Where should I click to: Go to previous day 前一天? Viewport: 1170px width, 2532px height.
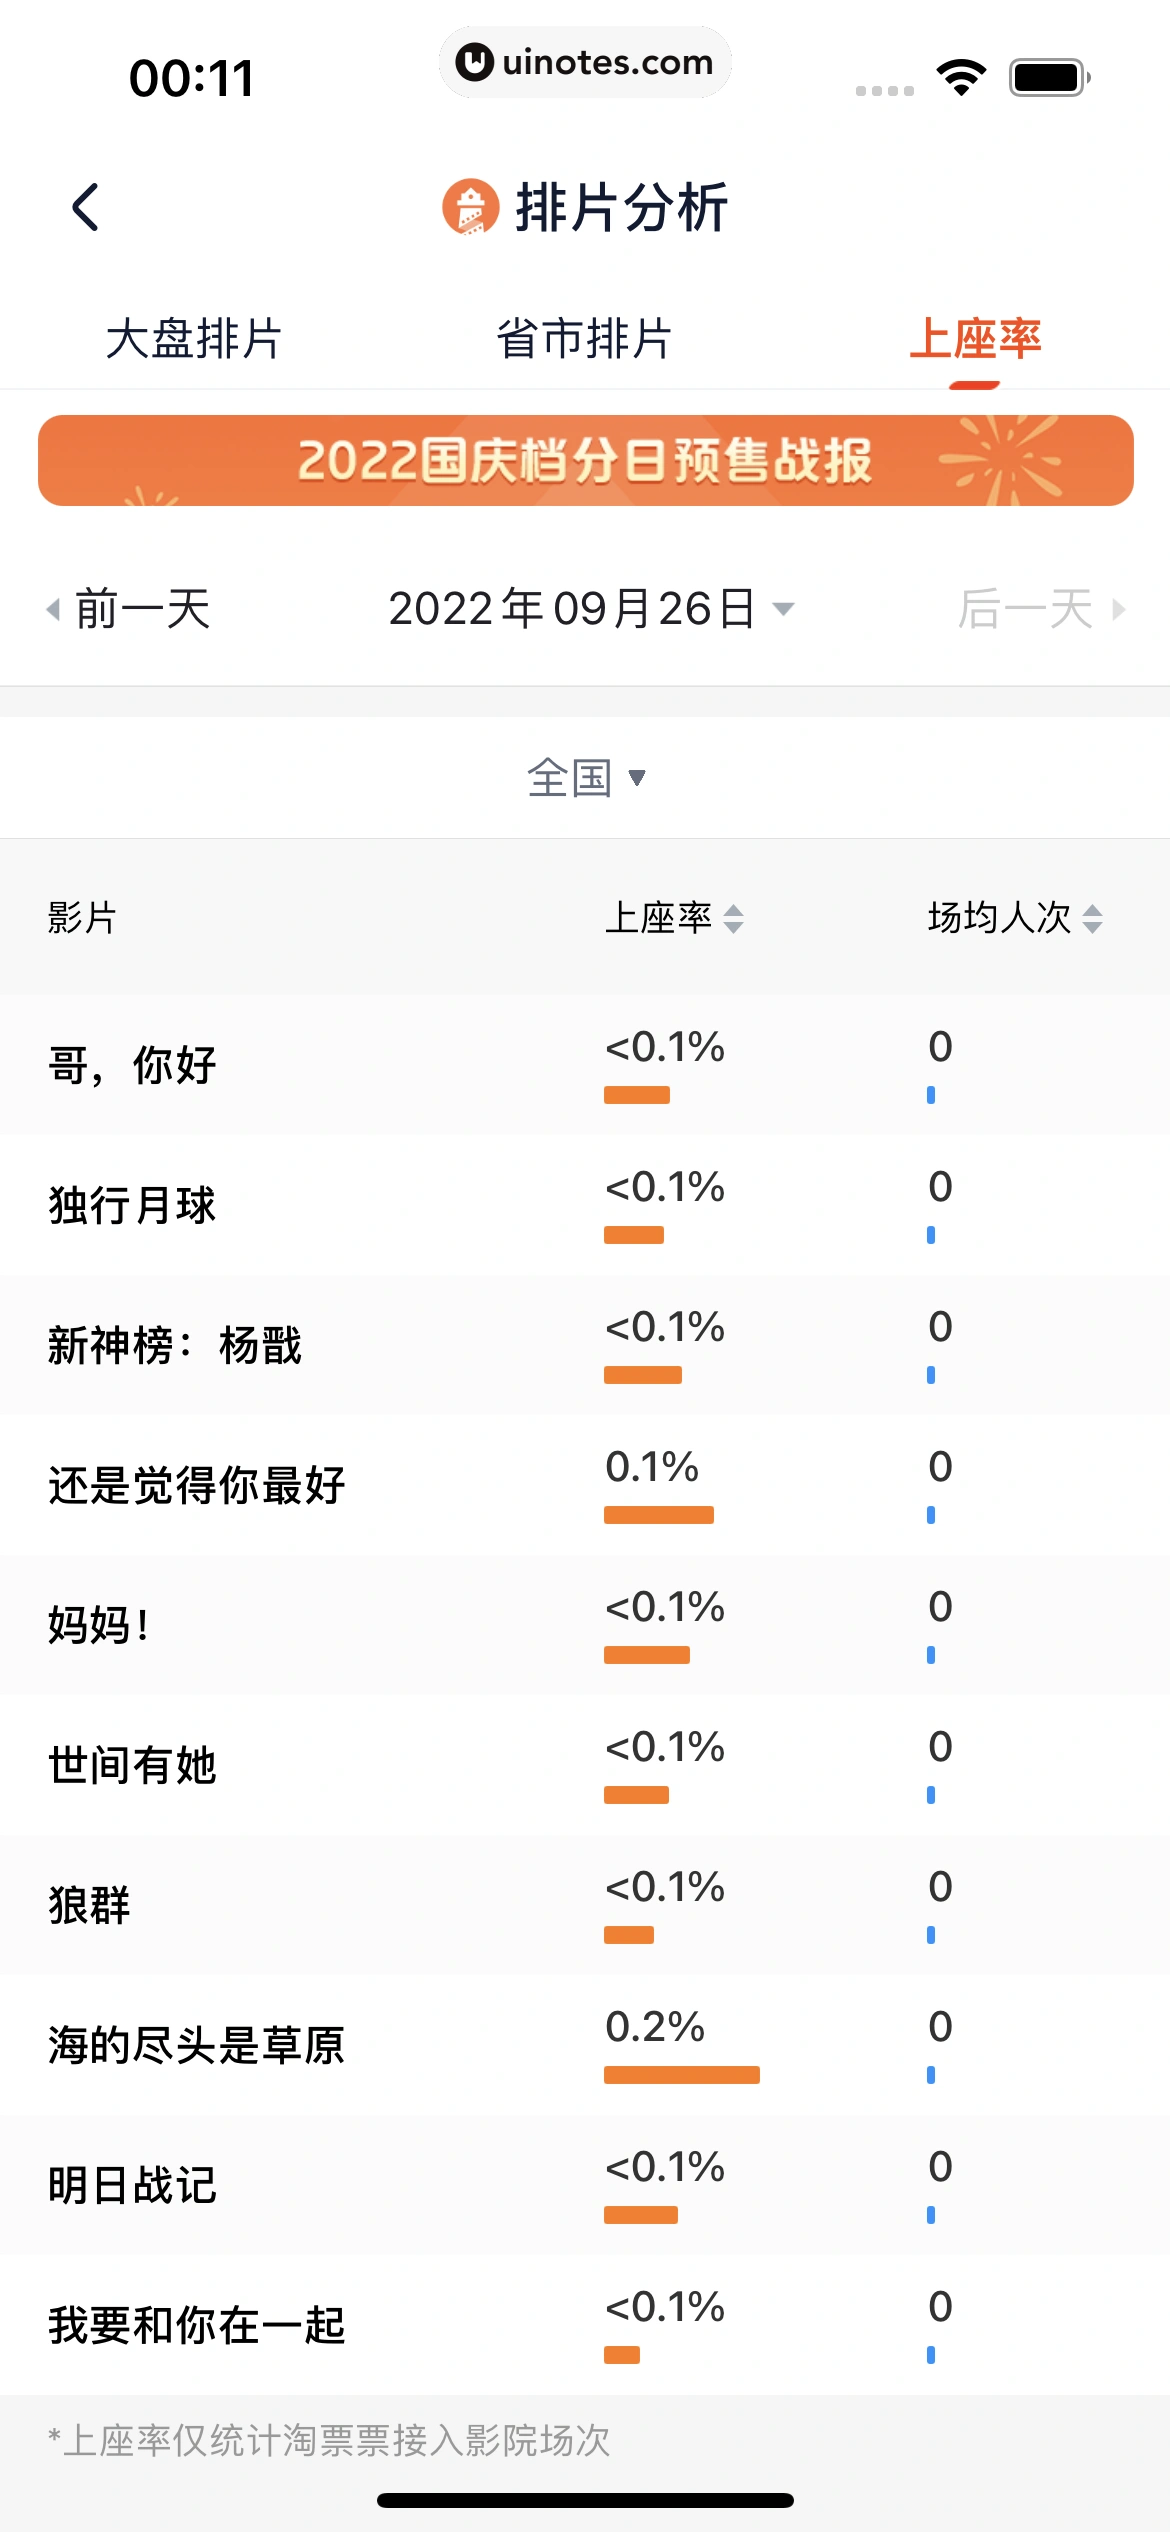[x=143, y=609]
